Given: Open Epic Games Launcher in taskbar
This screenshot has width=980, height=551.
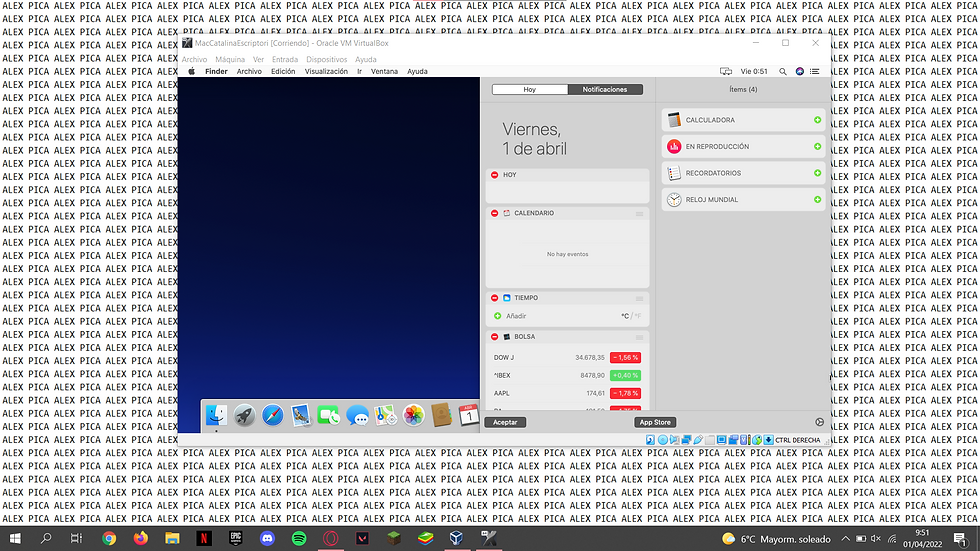Looking at the screenshot, I should 236,538.
